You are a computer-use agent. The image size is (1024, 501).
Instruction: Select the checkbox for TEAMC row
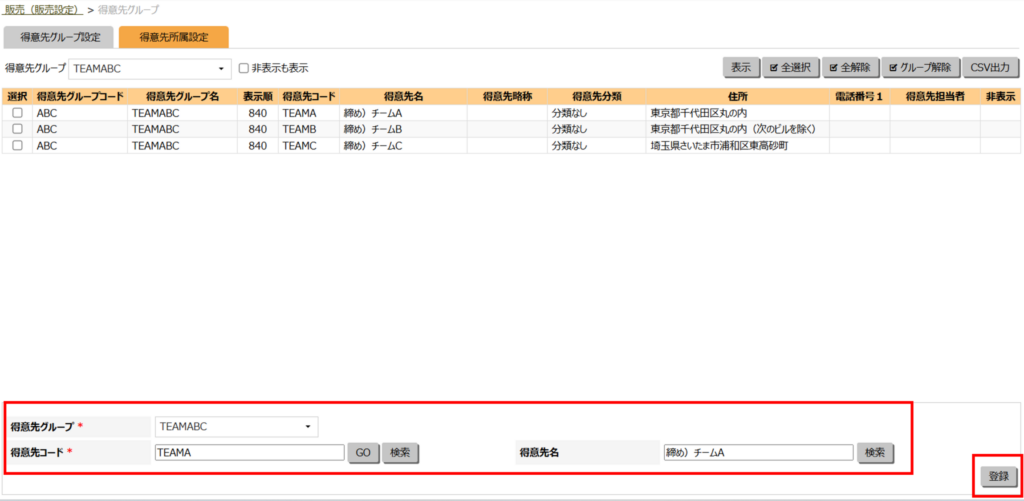point(17,145)
